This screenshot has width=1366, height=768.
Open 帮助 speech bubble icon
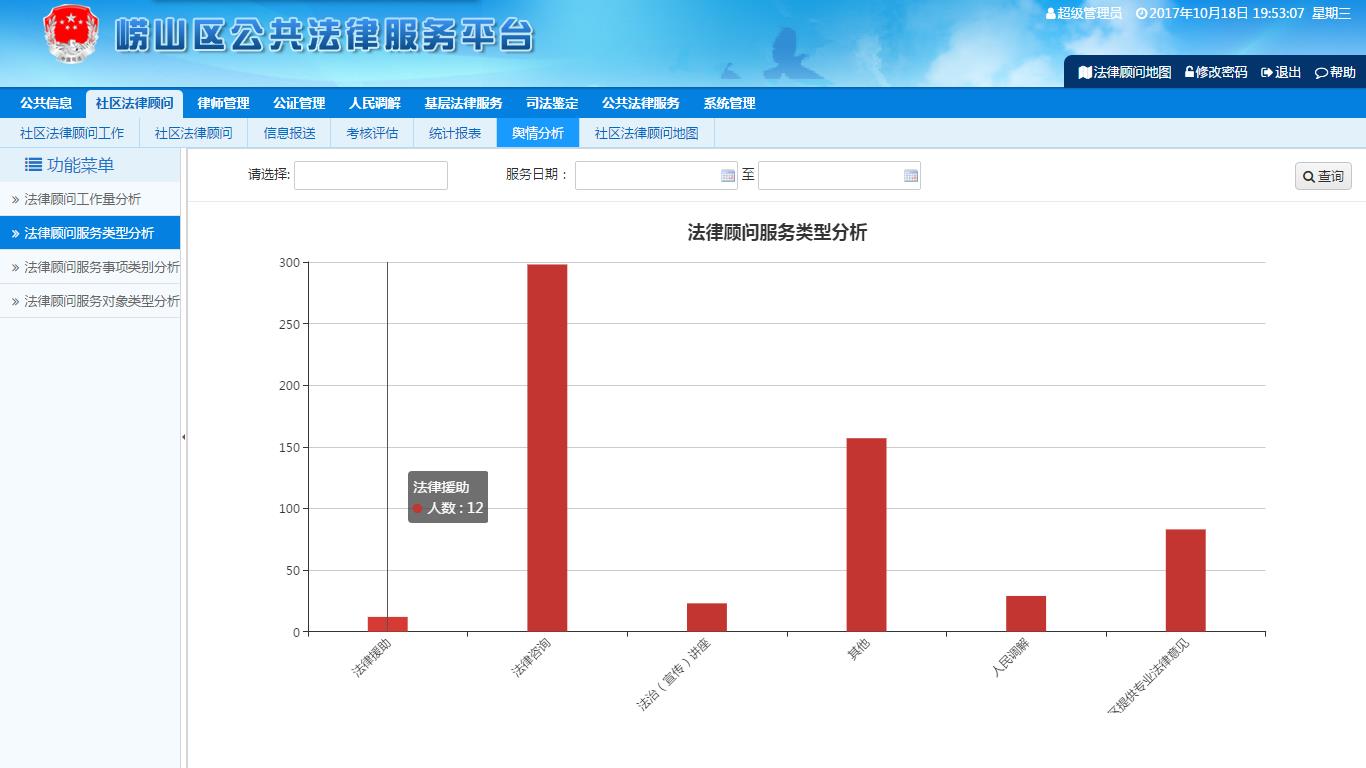(x=1321, y=73)
